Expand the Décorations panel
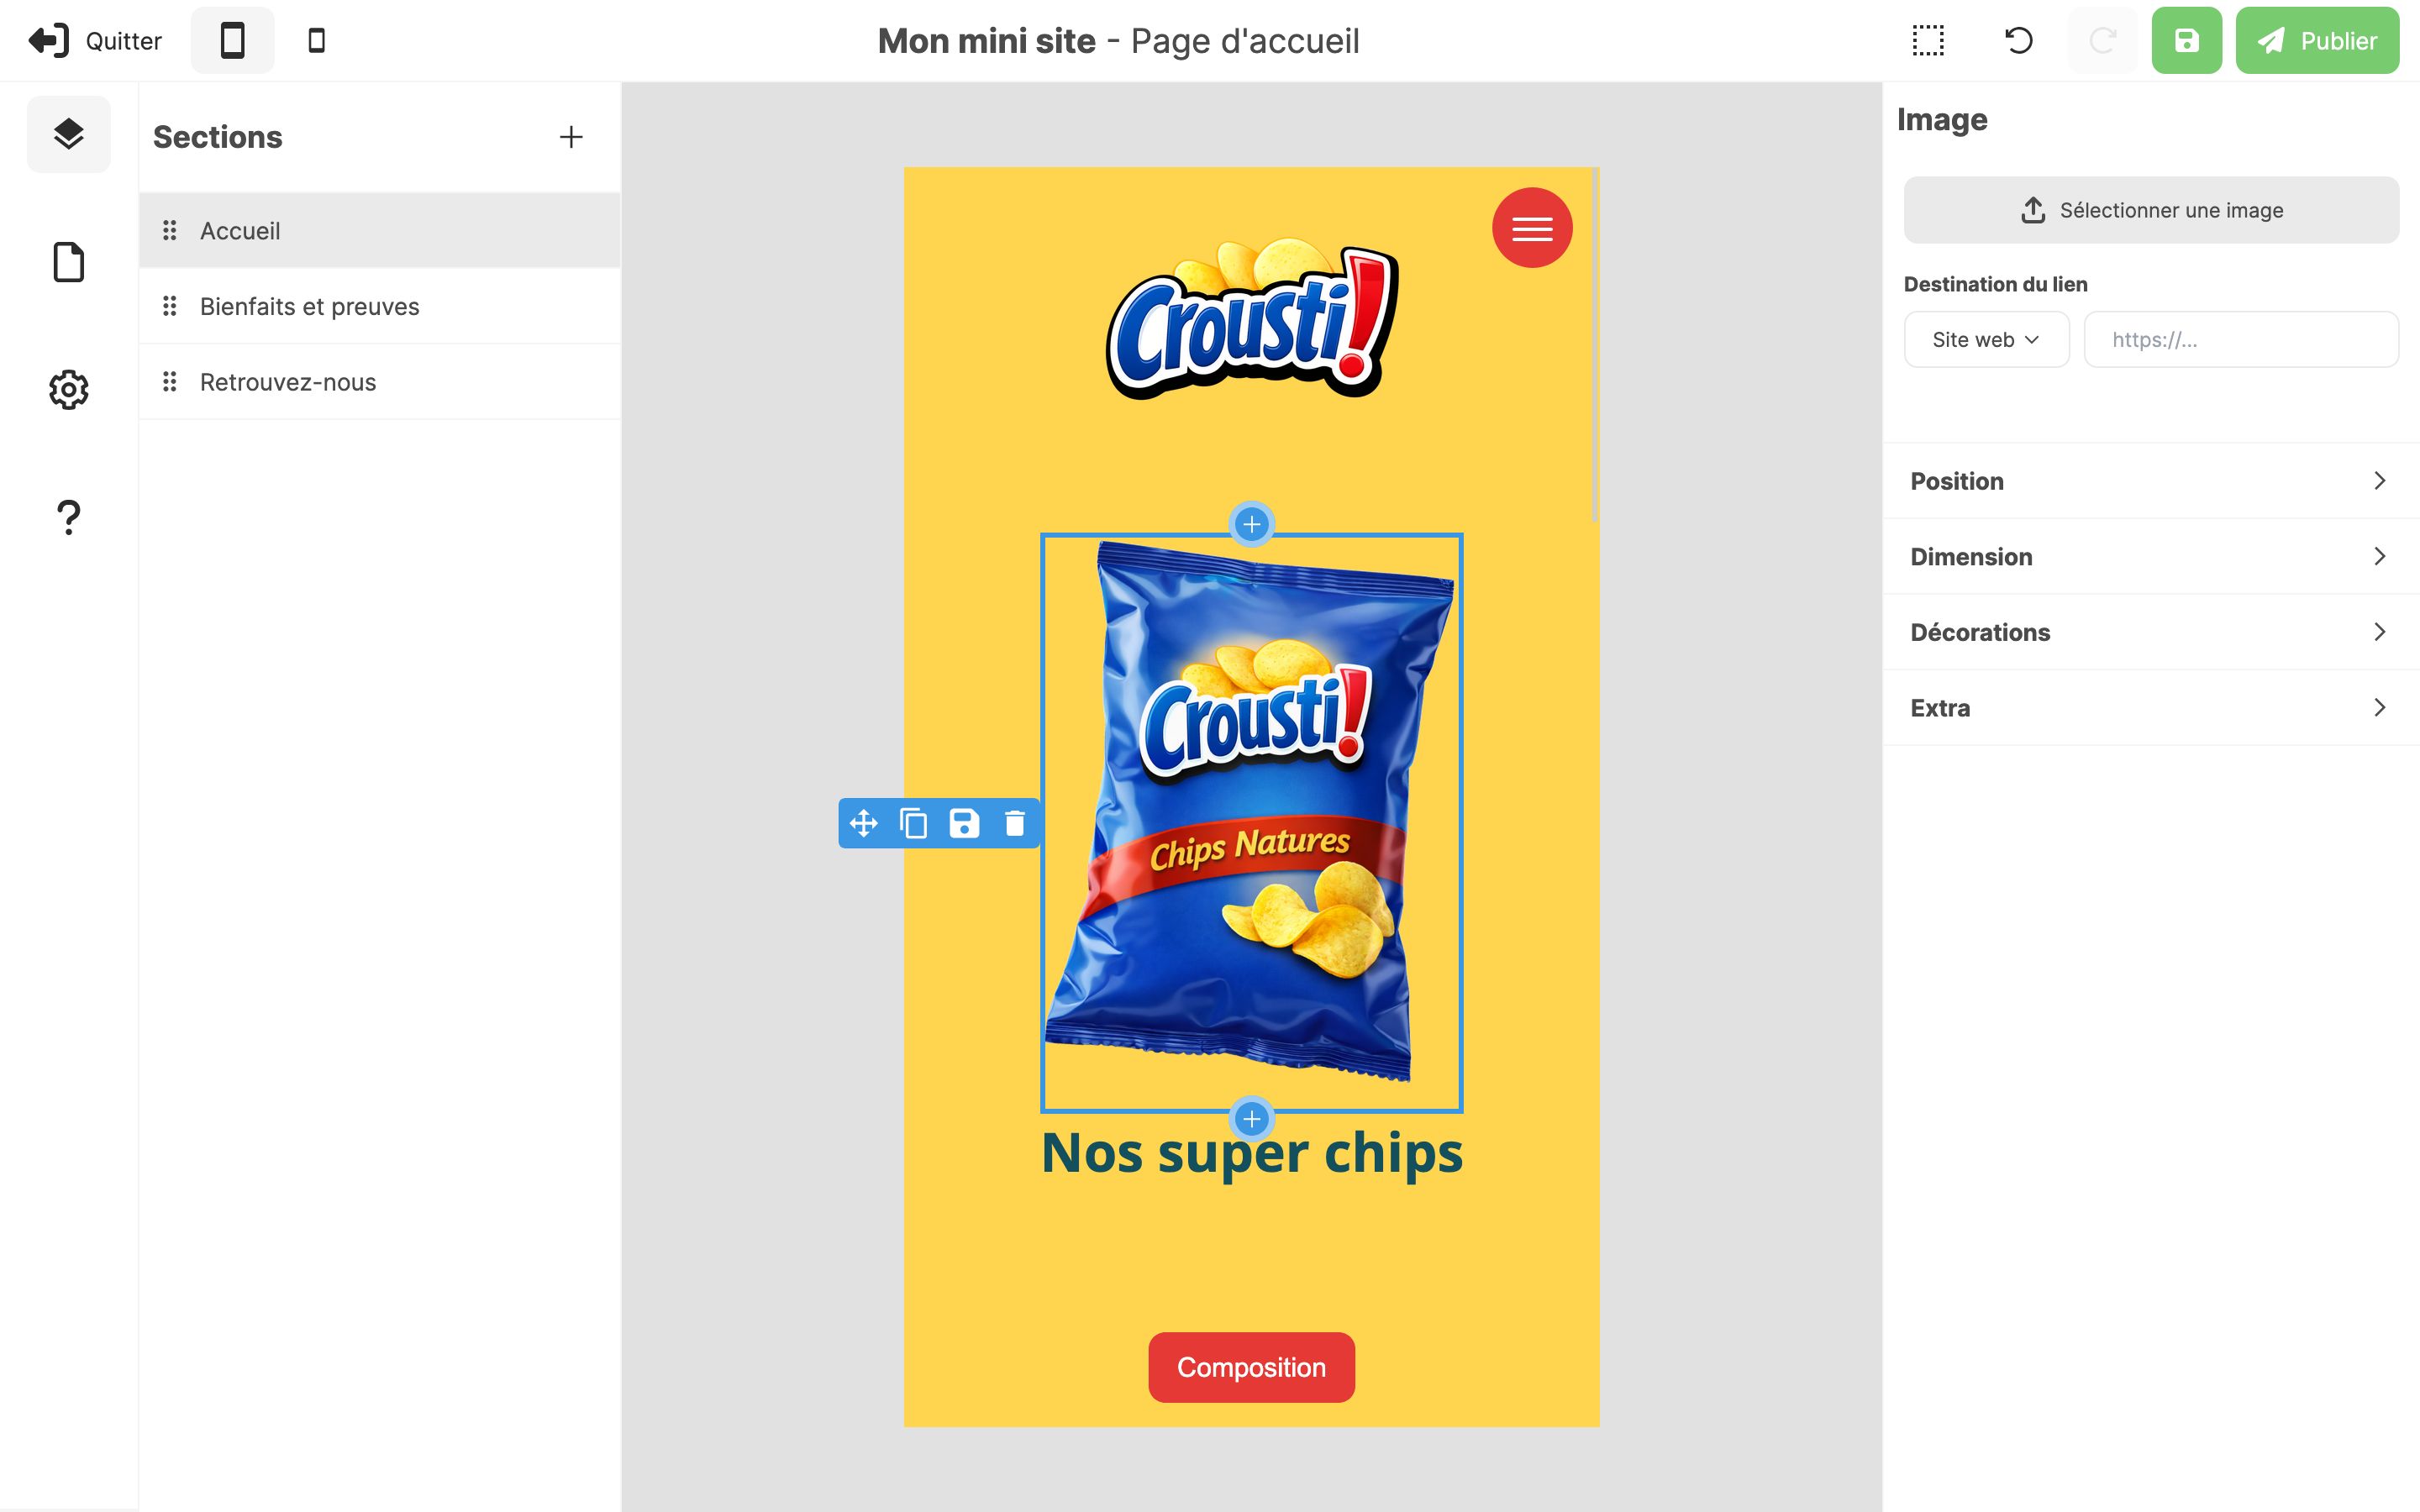This screenshot has height=1512, width=2420. 2150,632
